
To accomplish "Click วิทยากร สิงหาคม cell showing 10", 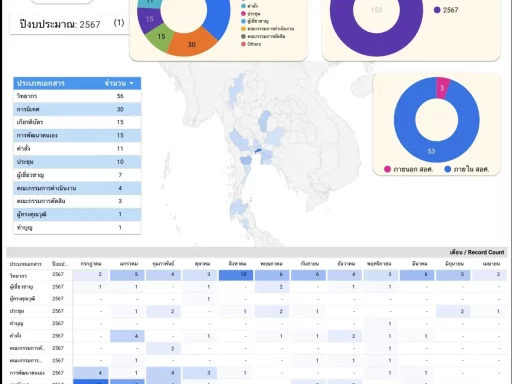I will (236, 275).
